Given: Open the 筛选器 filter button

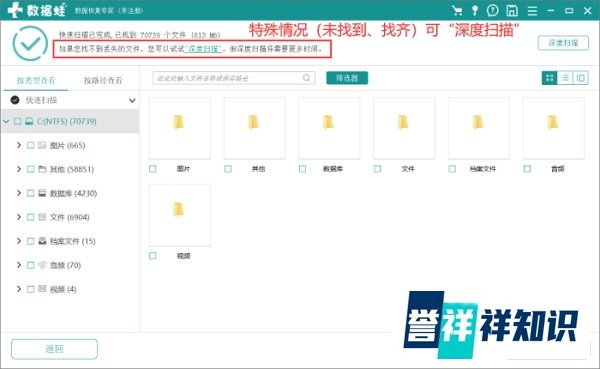Looking at the screenshot, I should pos(347,78).
